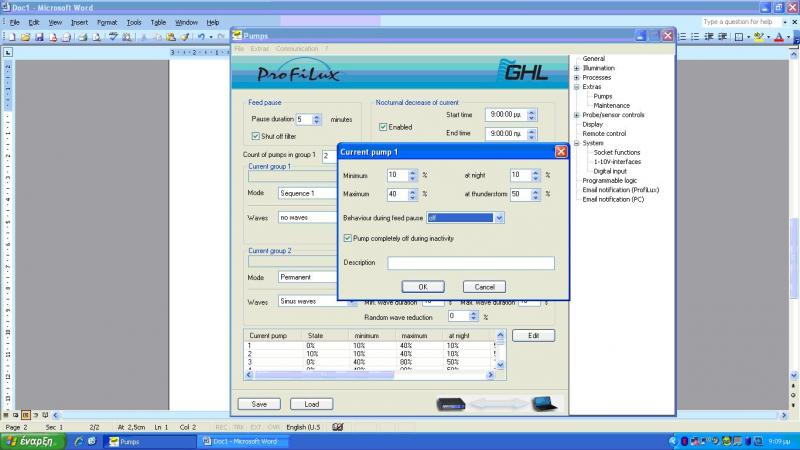Increase Maximum percent with up spinner
This screenshot has height=450, width=800.
[413, 191]
